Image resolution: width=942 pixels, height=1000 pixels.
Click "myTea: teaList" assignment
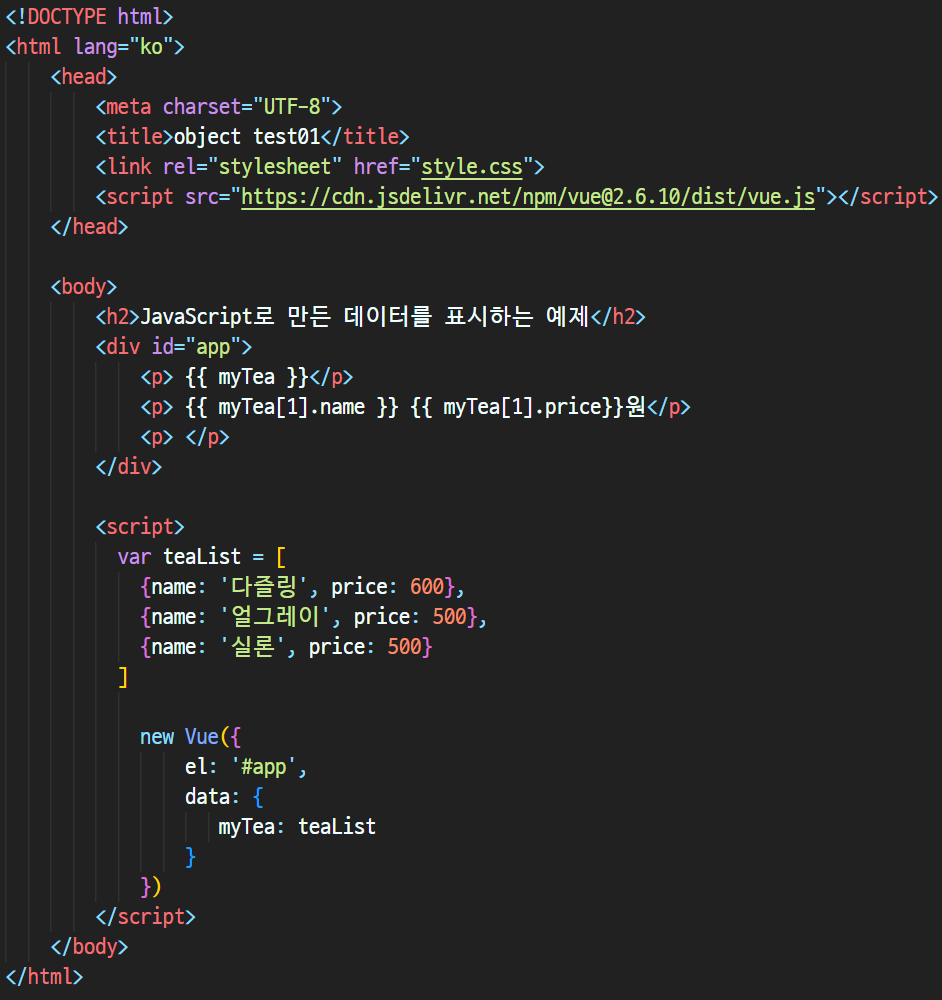297,827
